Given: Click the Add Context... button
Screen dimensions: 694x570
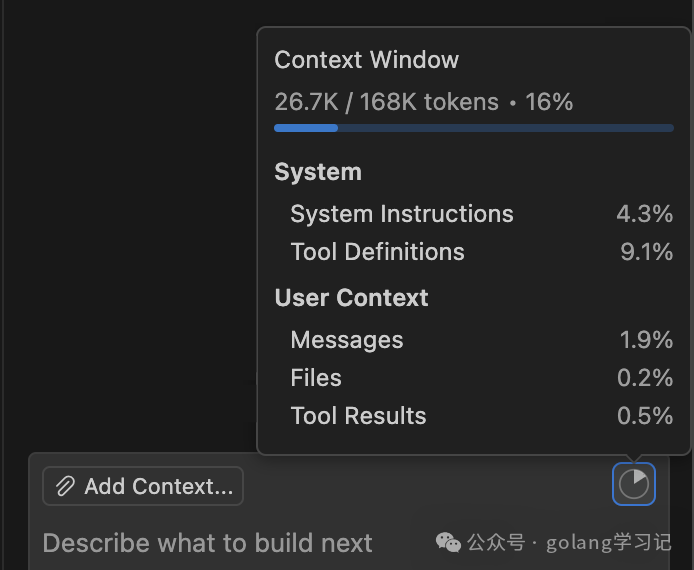Looking at the screenshot, I should coord(143,486).
